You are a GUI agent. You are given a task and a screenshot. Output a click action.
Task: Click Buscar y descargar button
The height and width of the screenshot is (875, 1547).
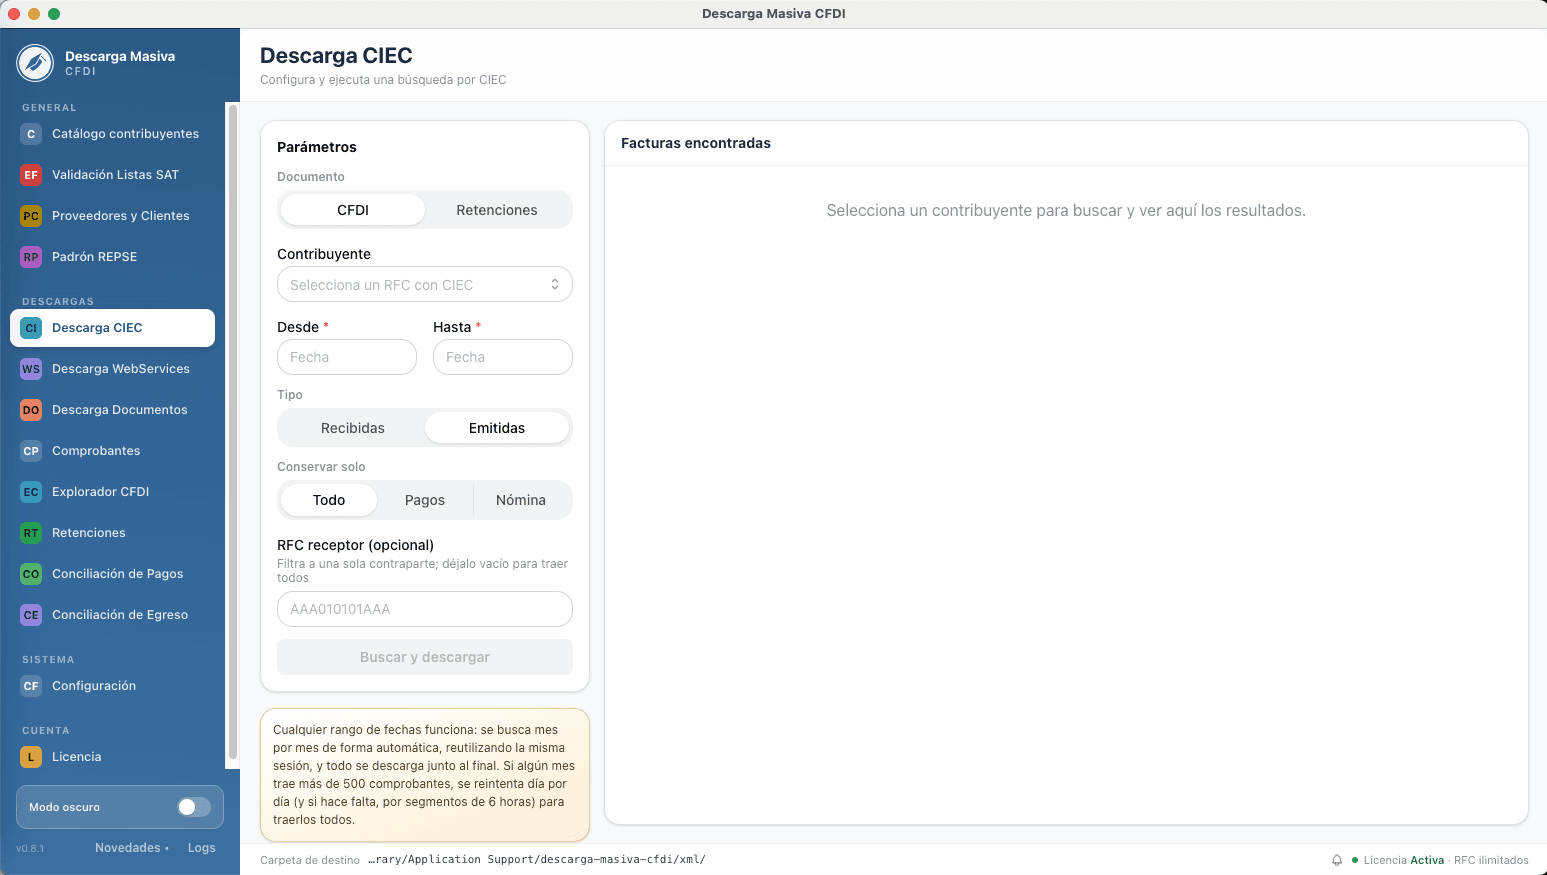tap(425, 657)
